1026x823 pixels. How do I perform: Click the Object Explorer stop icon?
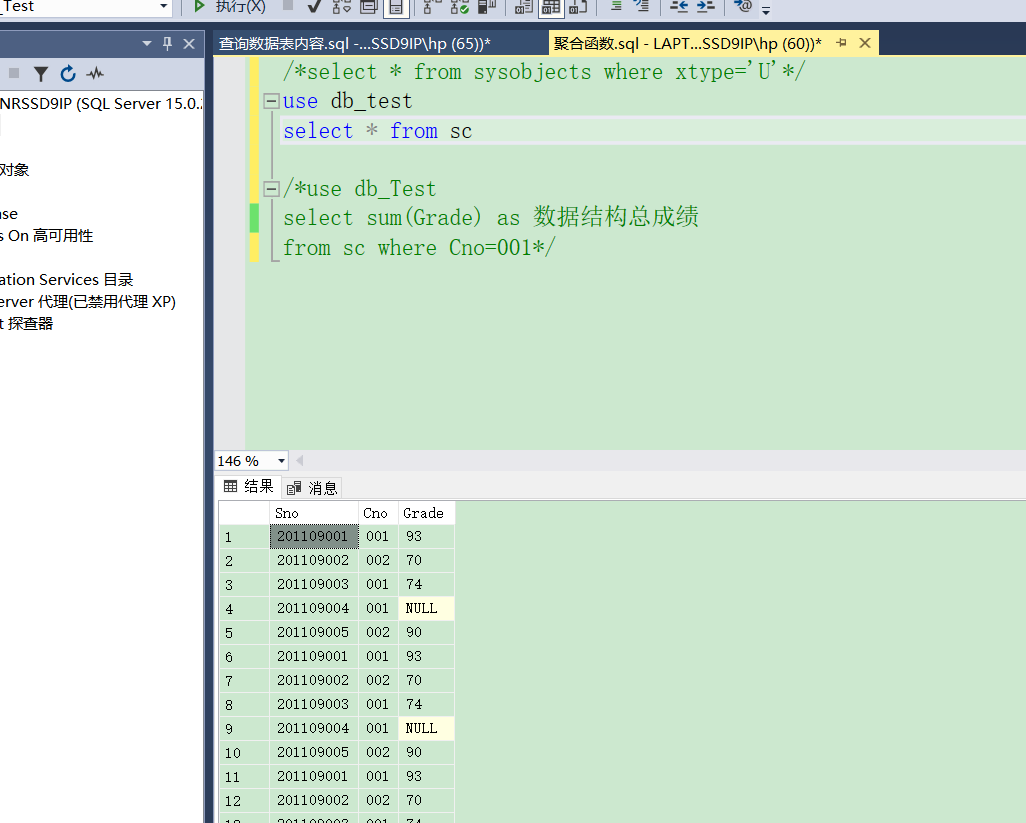click(14, 73)
